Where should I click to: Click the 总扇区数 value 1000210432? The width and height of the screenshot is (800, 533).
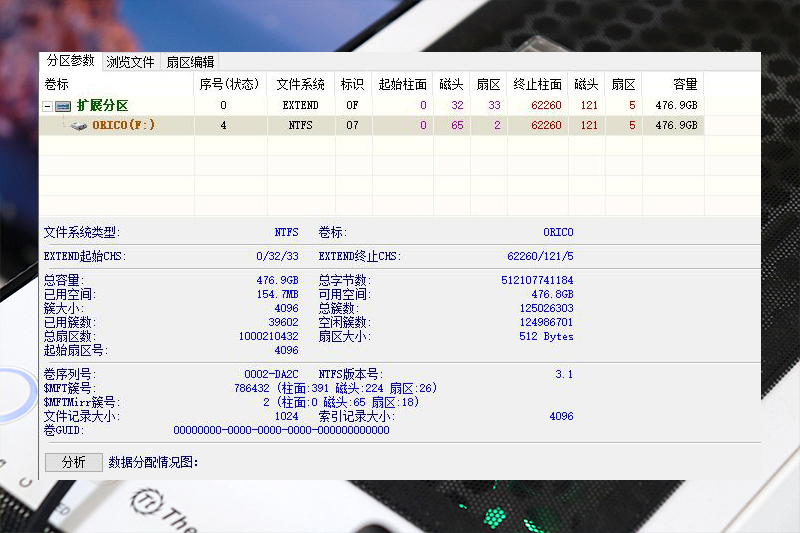[x=268, y=336]
